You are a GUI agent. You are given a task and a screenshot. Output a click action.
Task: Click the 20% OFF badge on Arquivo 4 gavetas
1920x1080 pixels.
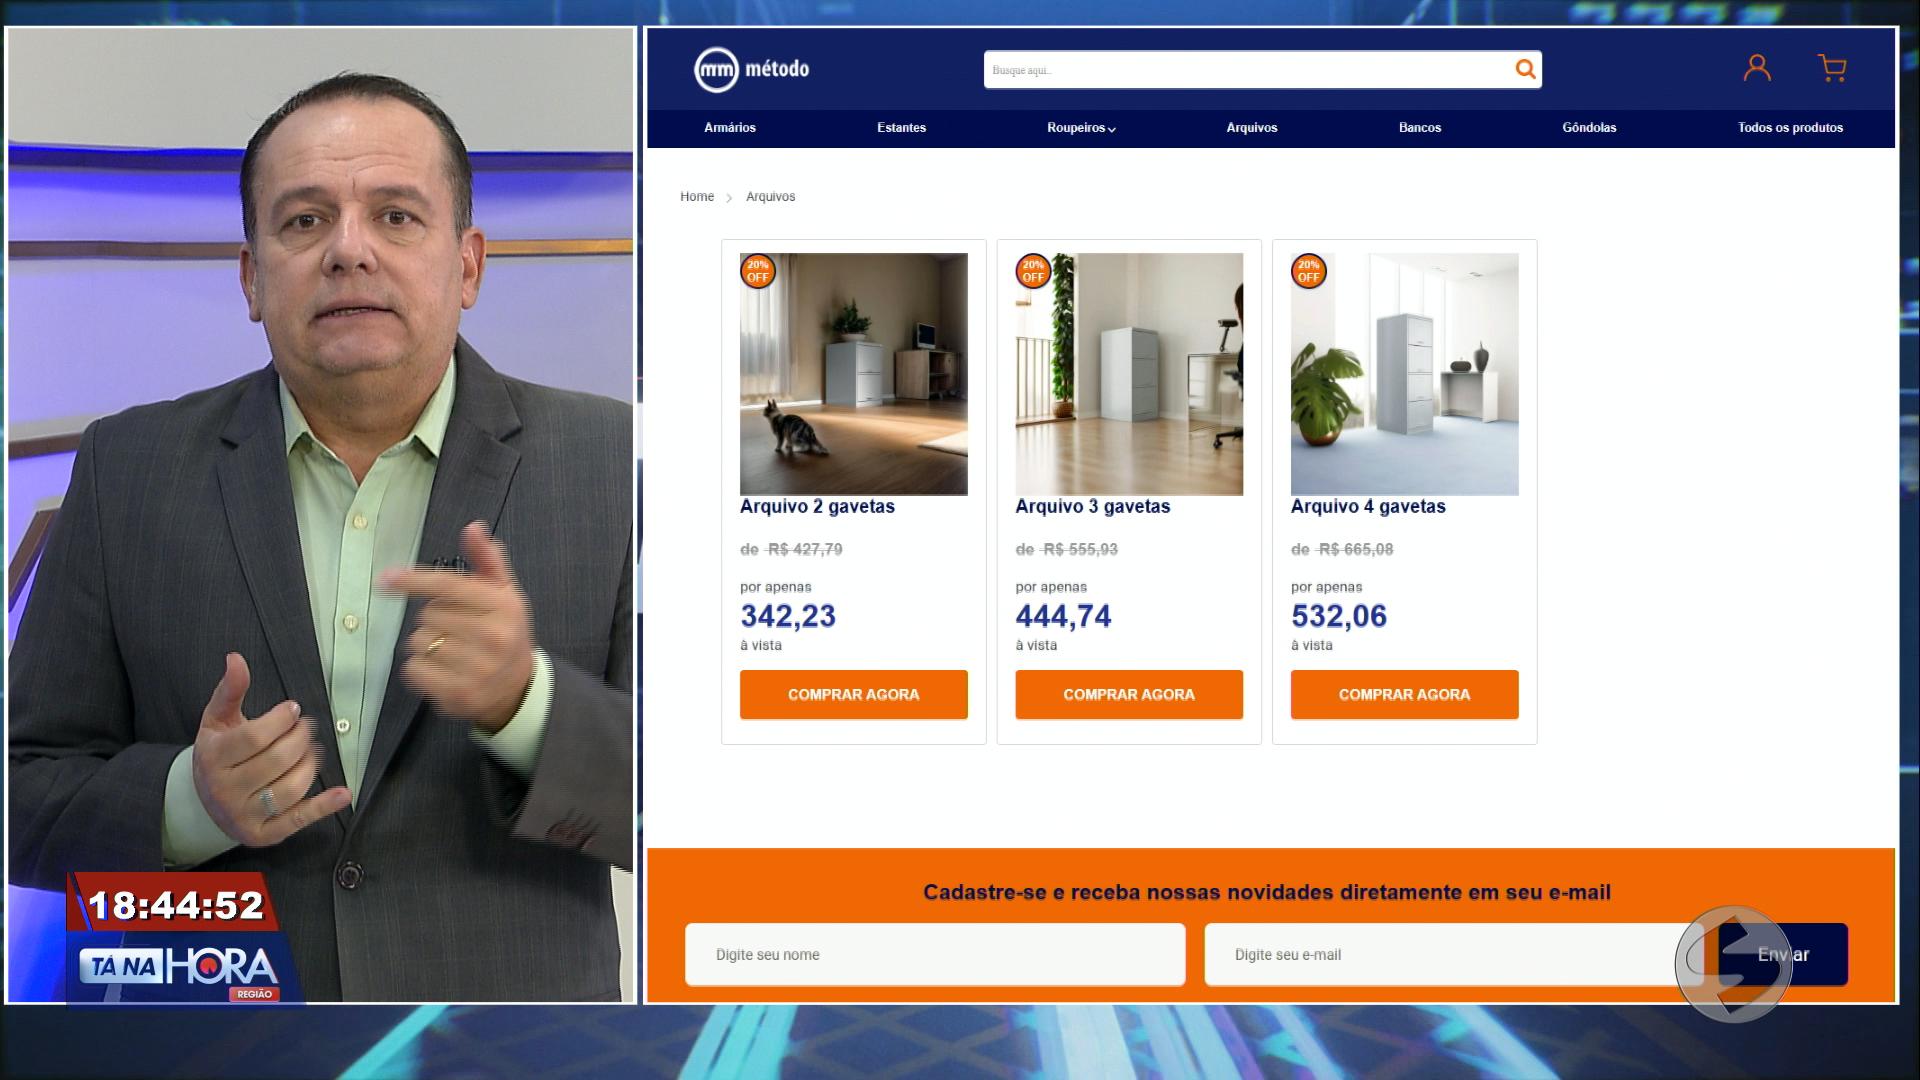point(1308,271)
